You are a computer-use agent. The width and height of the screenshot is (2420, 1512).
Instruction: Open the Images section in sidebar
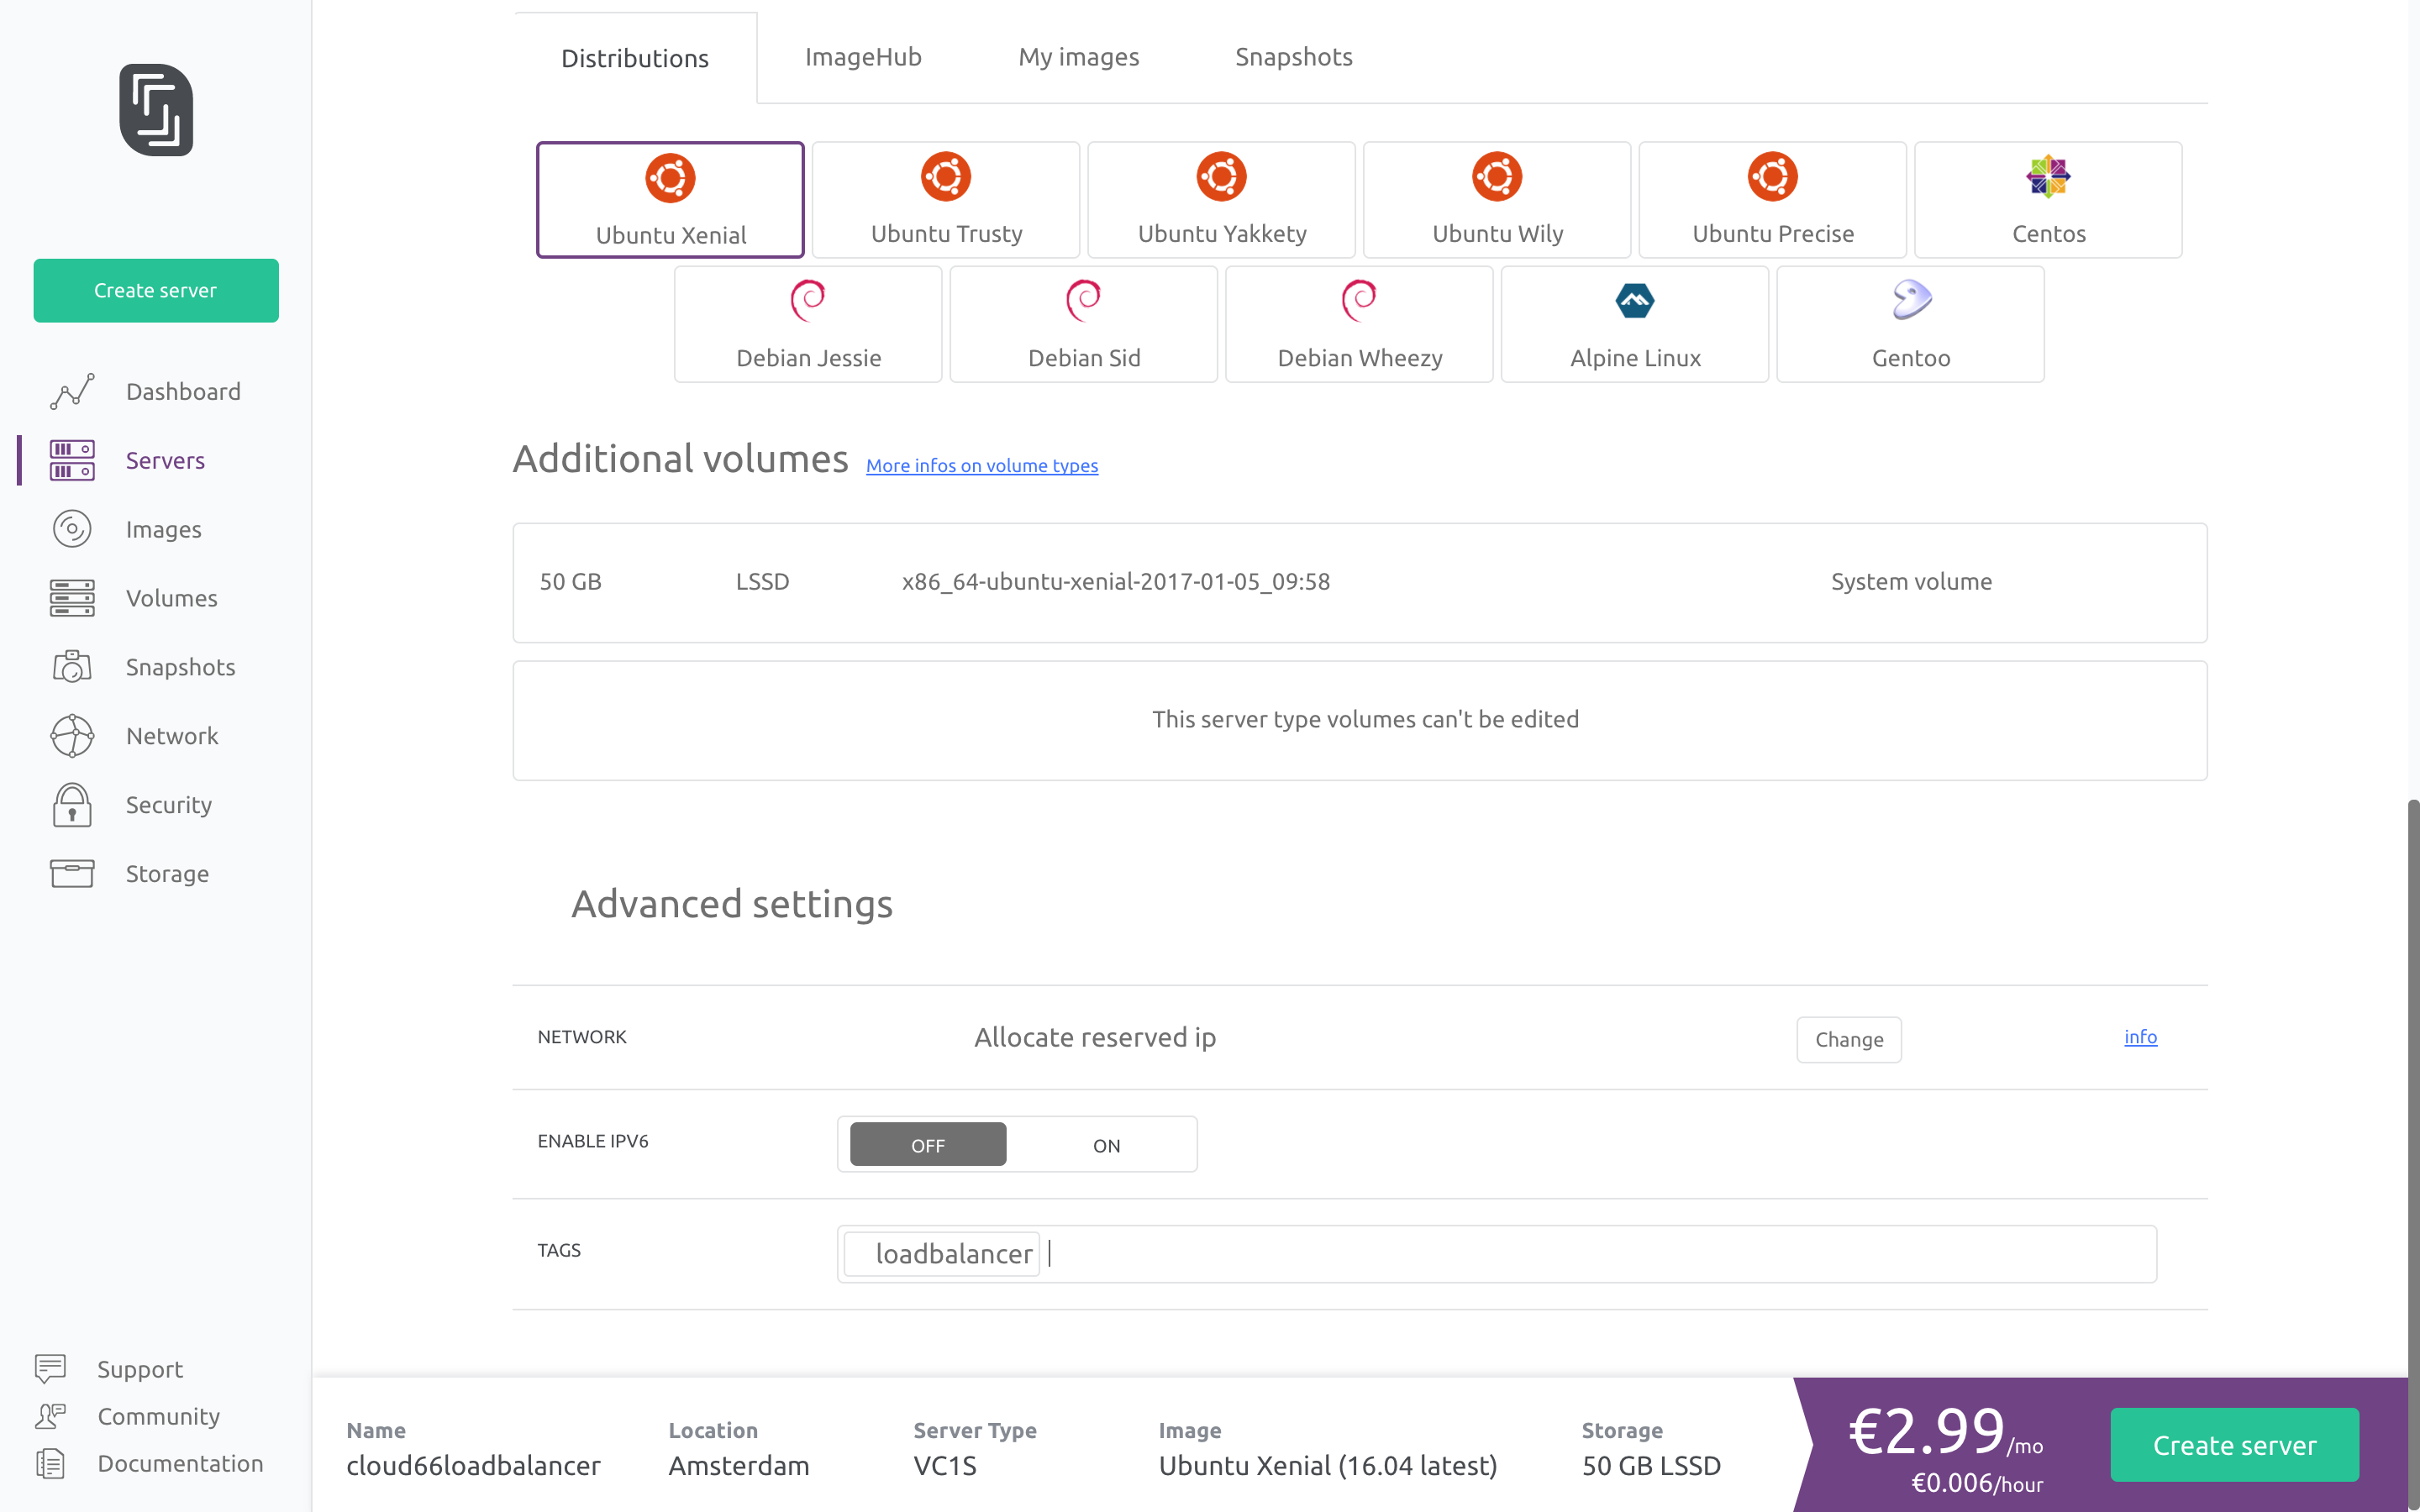163,529
